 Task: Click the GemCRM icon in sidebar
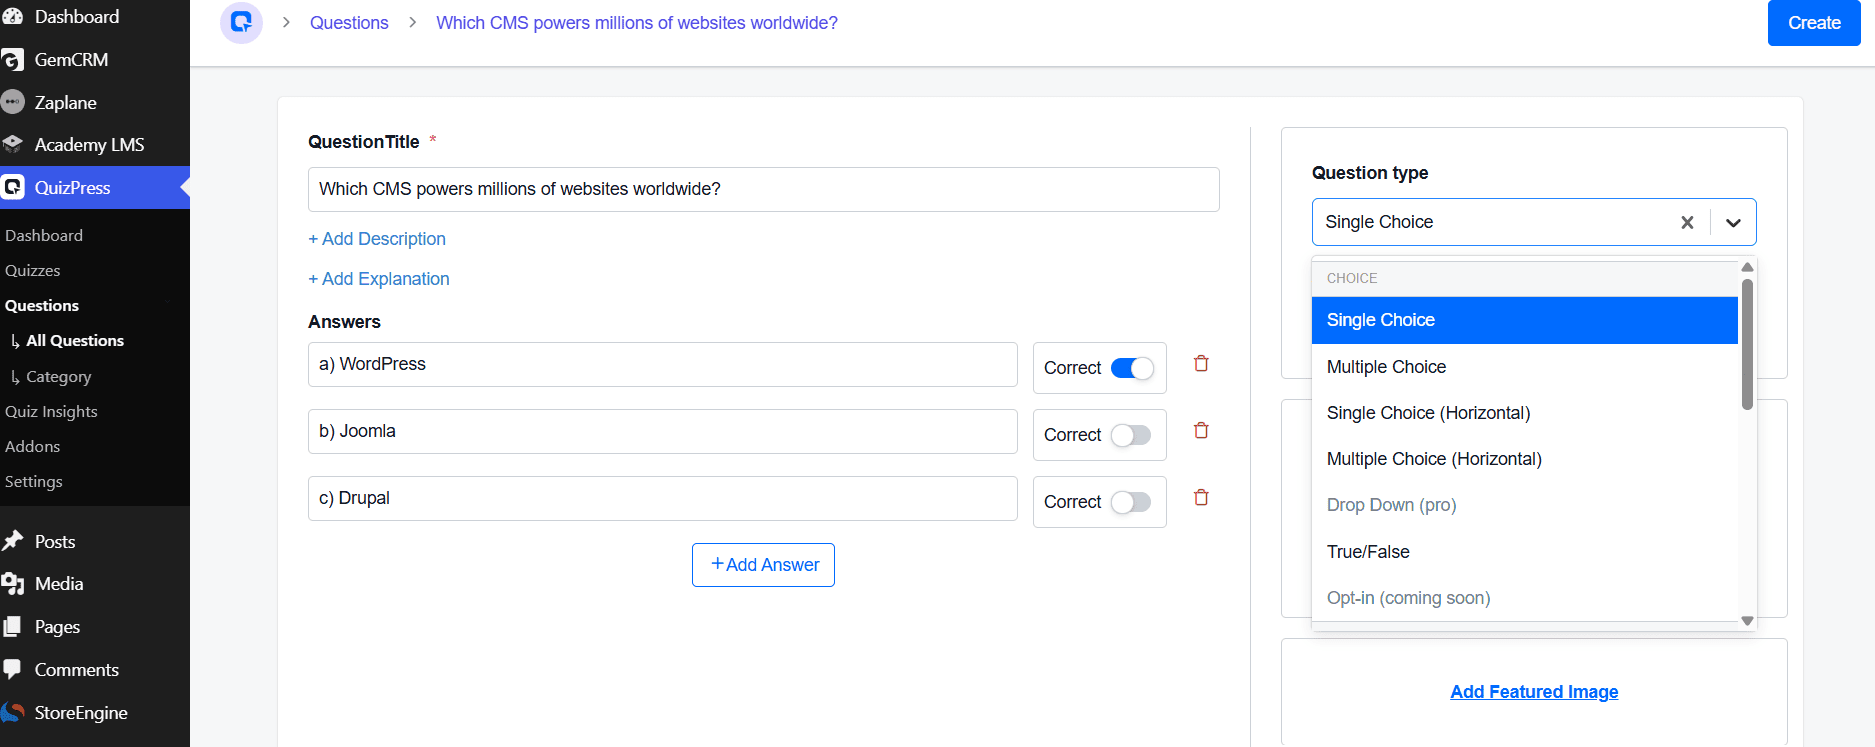(13, 60)
